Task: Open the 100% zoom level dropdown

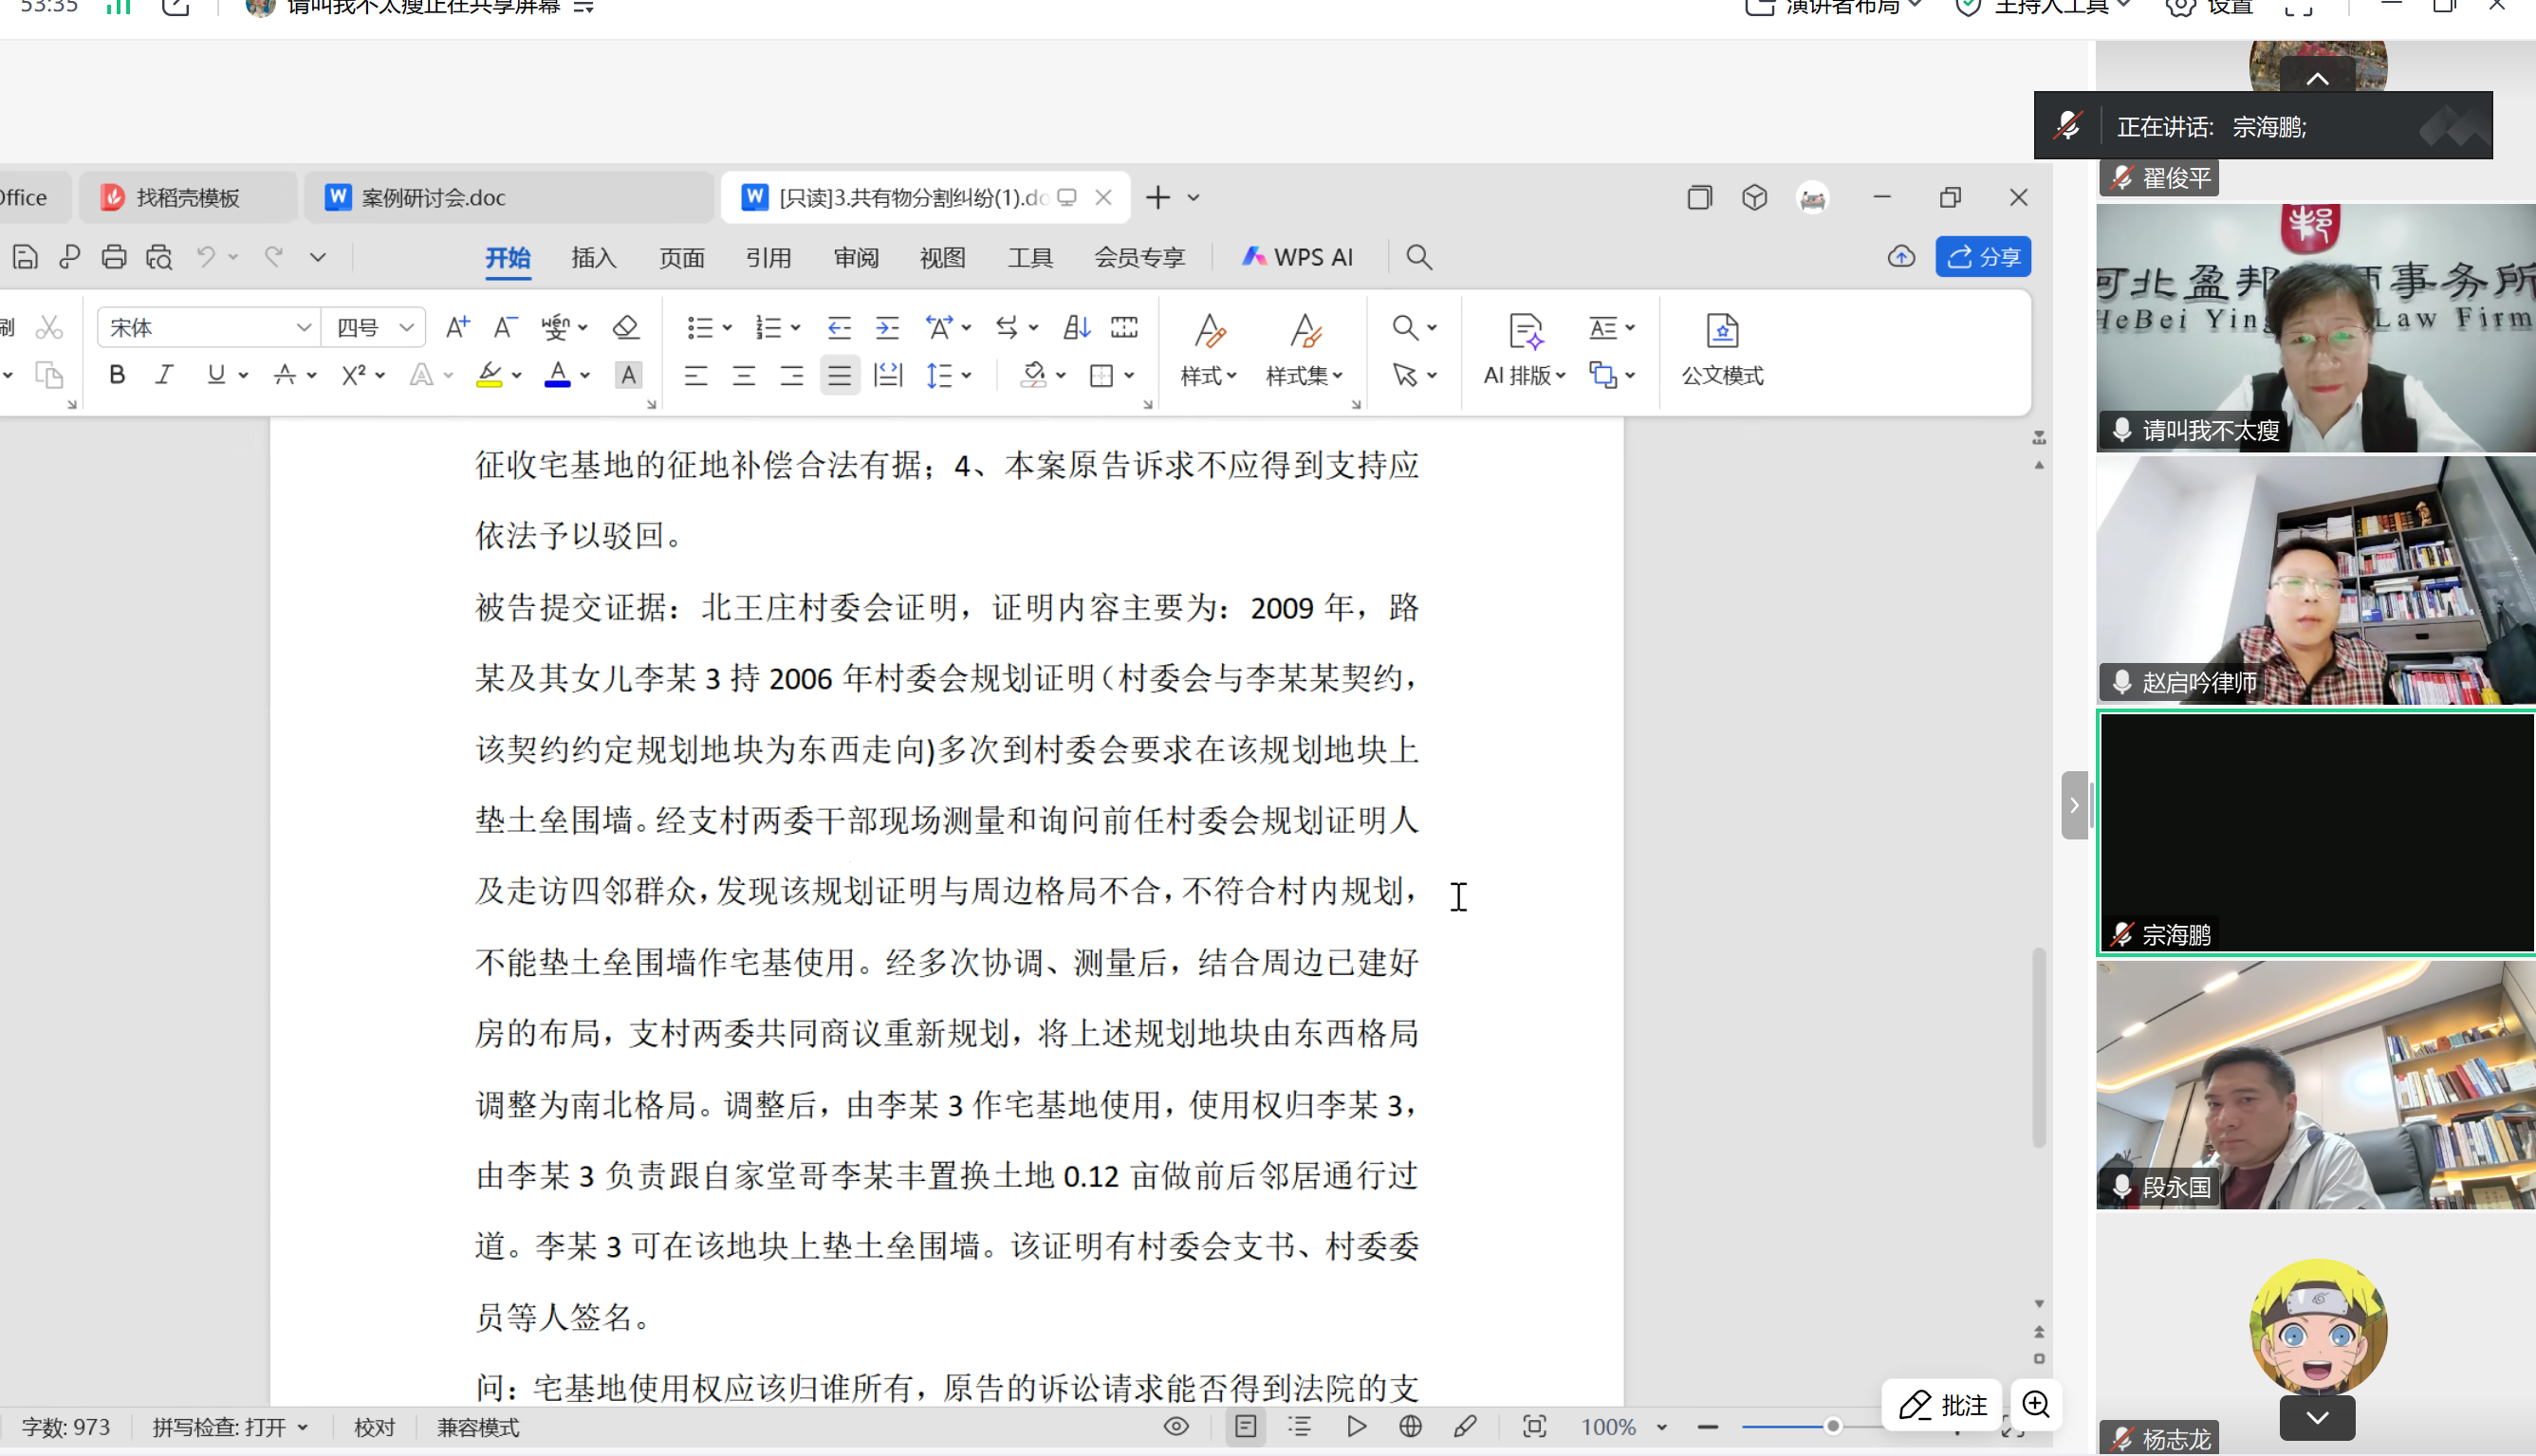Action: 1623,1427
